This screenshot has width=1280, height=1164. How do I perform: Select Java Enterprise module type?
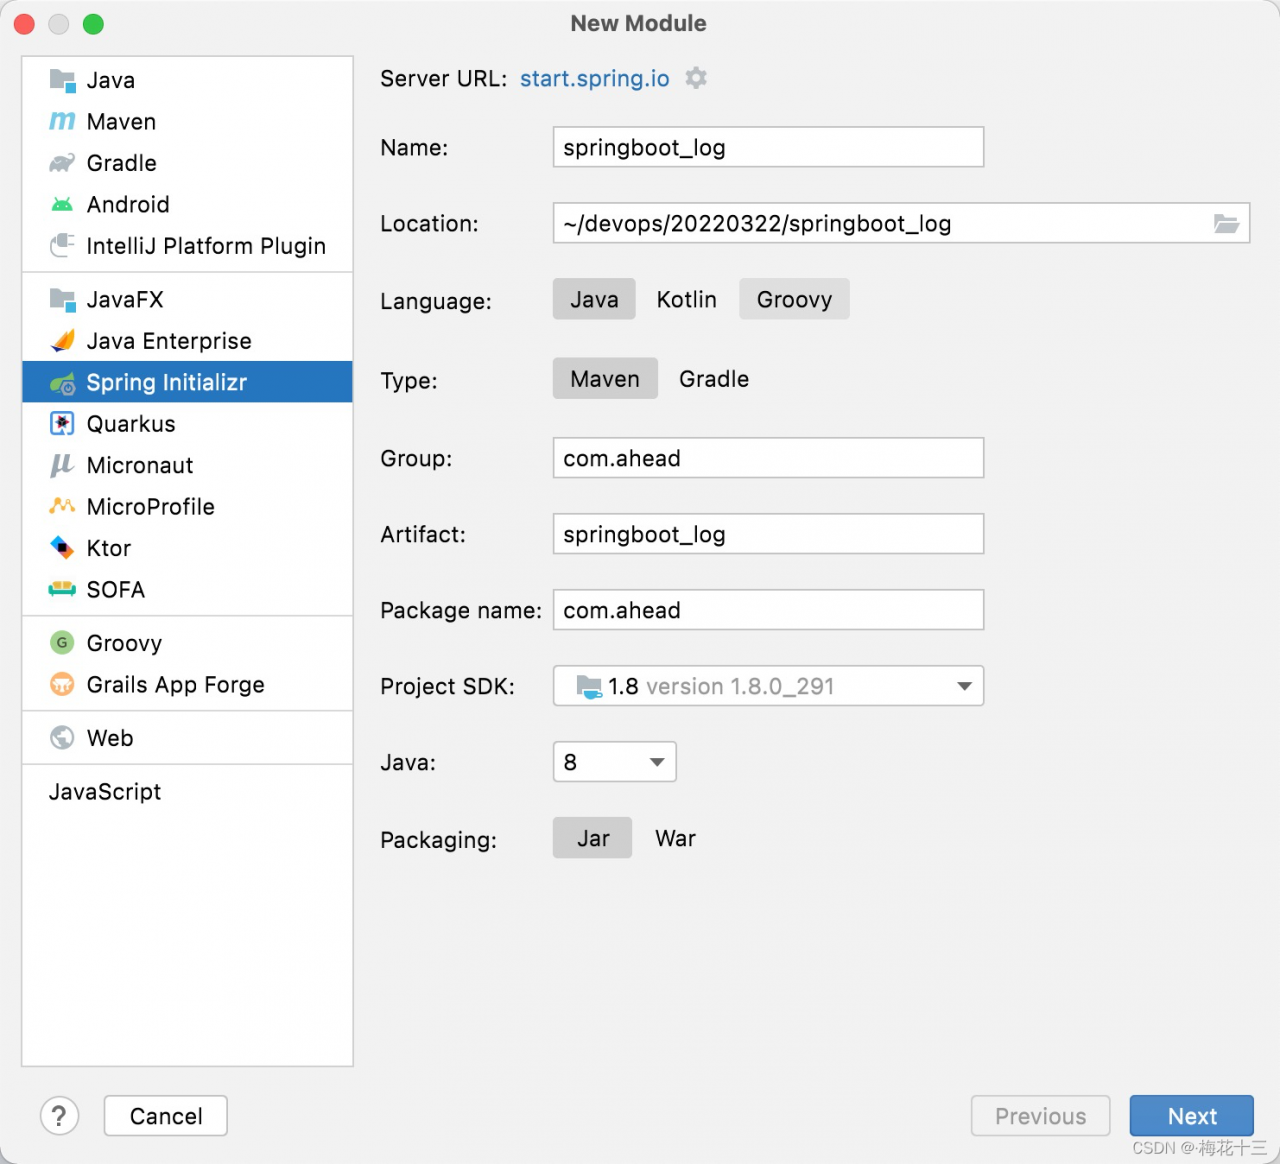pyautogui.click(x=188, y=341)
